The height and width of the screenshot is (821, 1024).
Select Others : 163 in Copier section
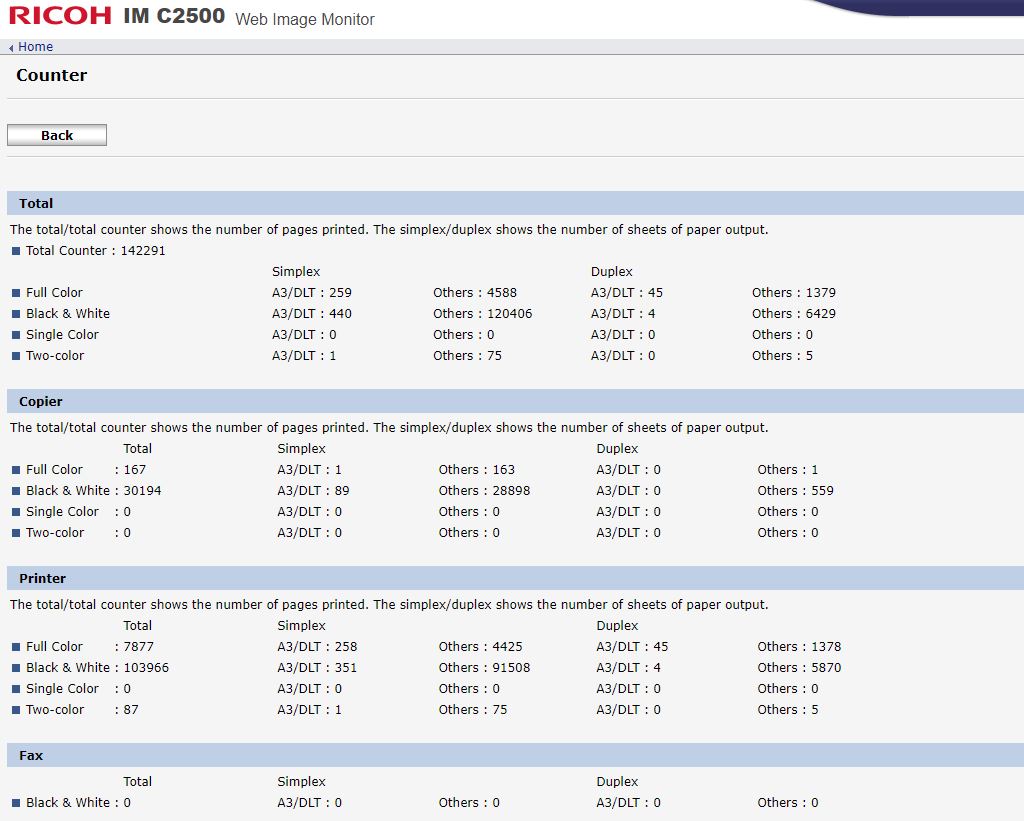click(477, 470)
